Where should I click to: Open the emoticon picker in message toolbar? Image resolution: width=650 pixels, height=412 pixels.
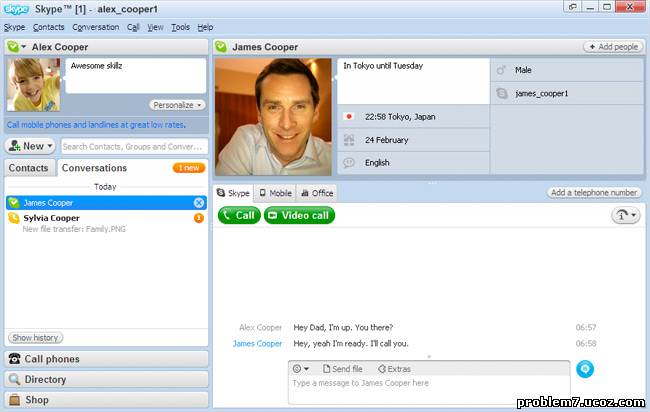300,369
